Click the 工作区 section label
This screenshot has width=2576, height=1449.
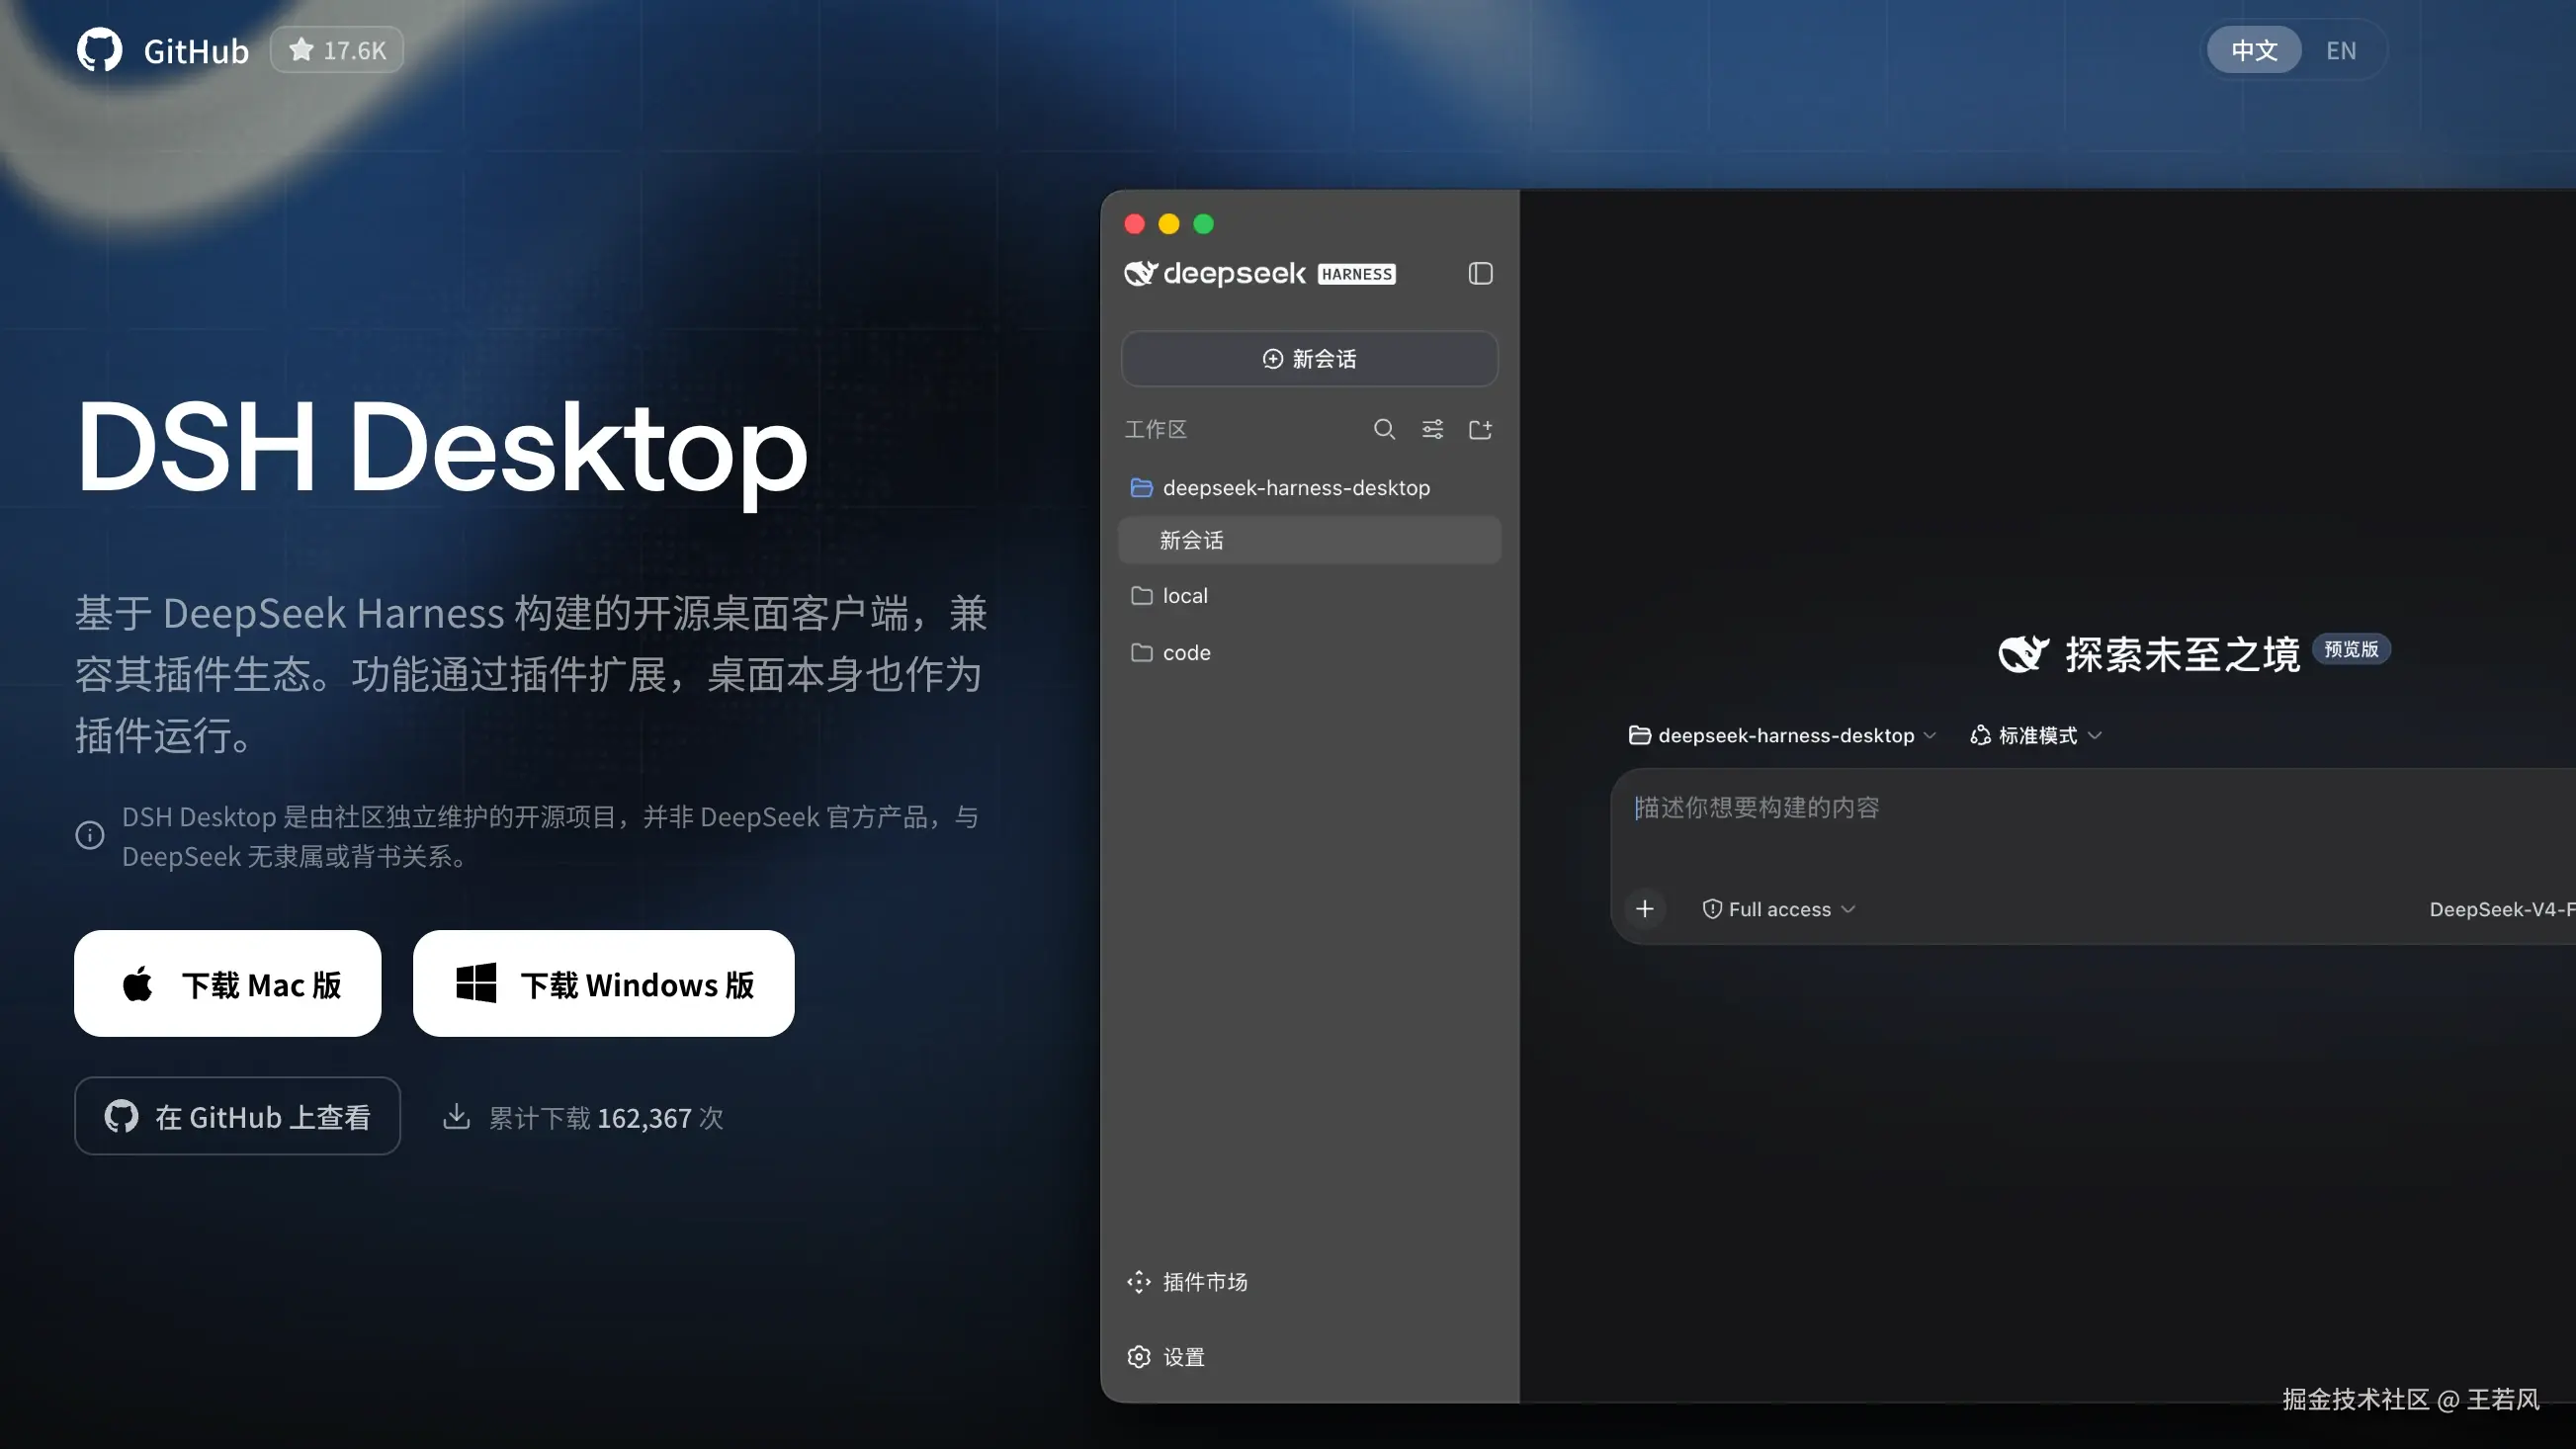[1156, 429]
